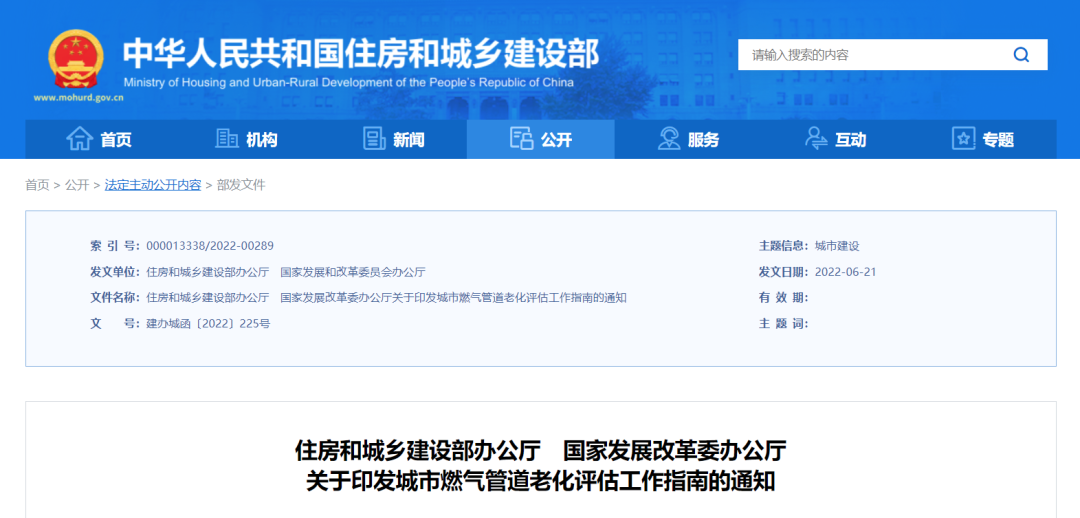Viewport: 1080px width, 518px height.
Task: Click the house icon beside 首页
Action: (79, 138)
